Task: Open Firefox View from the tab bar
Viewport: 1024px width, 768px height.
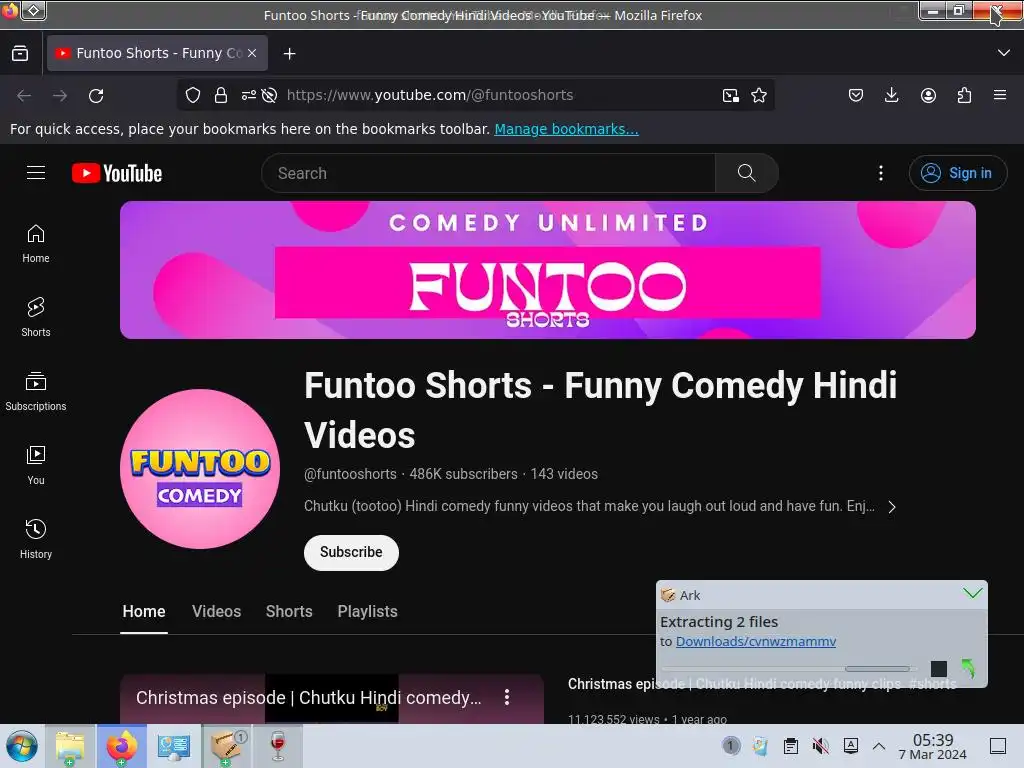Action: click(x=20, y=54)
